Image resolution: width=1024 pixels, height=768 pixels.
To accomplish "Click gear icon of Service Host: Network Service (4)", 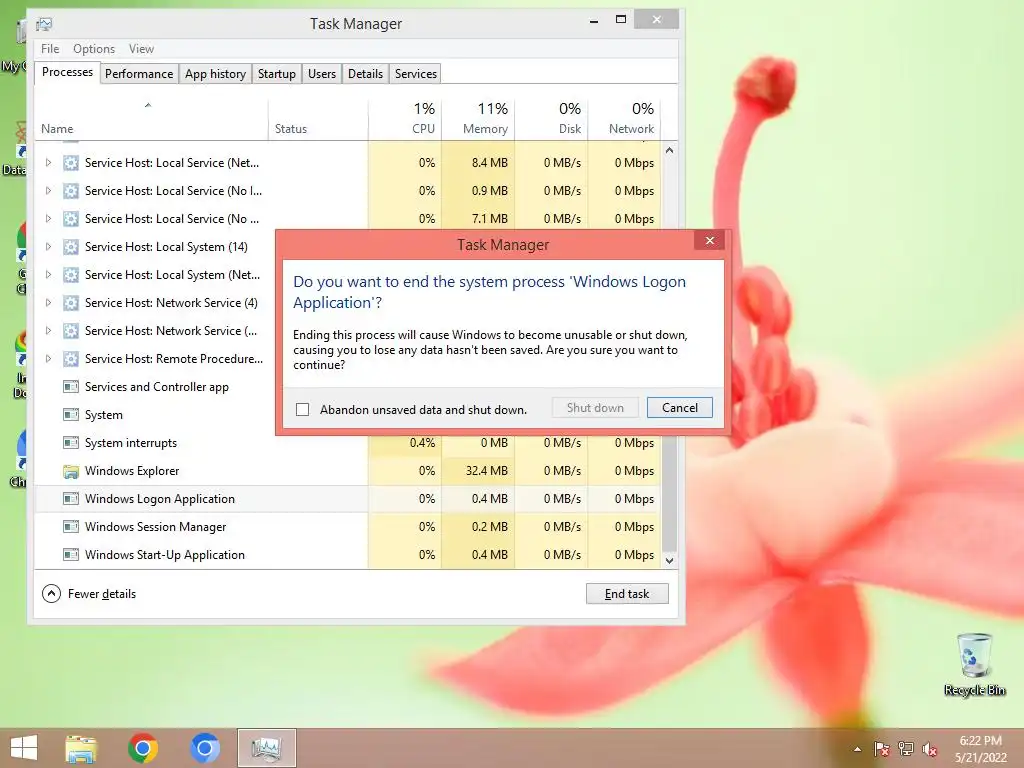I will pyautogui.click(x=71, y=303).
